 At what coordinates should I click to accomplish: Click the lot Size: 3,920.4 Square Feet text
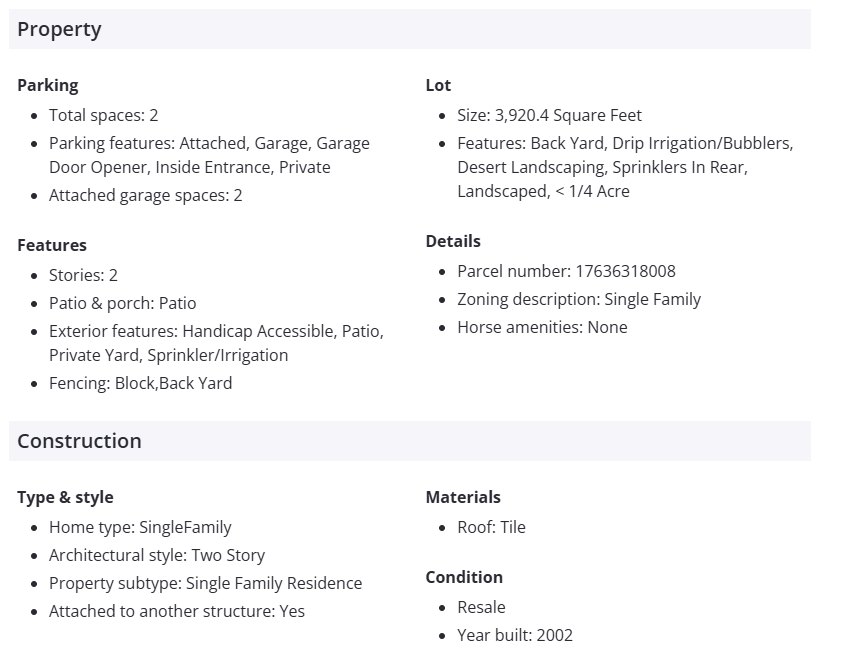549,115
